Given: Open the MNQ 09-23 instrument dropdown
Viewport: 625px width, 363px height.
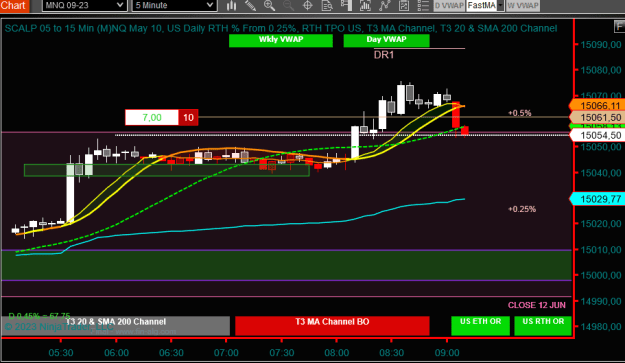Looking at the screenshot, I should [x=85, y=5].
